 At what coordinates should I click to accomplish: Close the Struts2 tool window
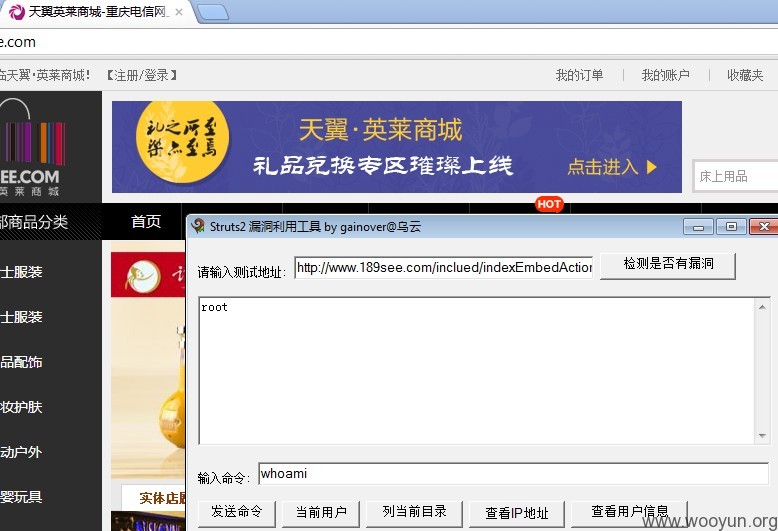(764, 226)
